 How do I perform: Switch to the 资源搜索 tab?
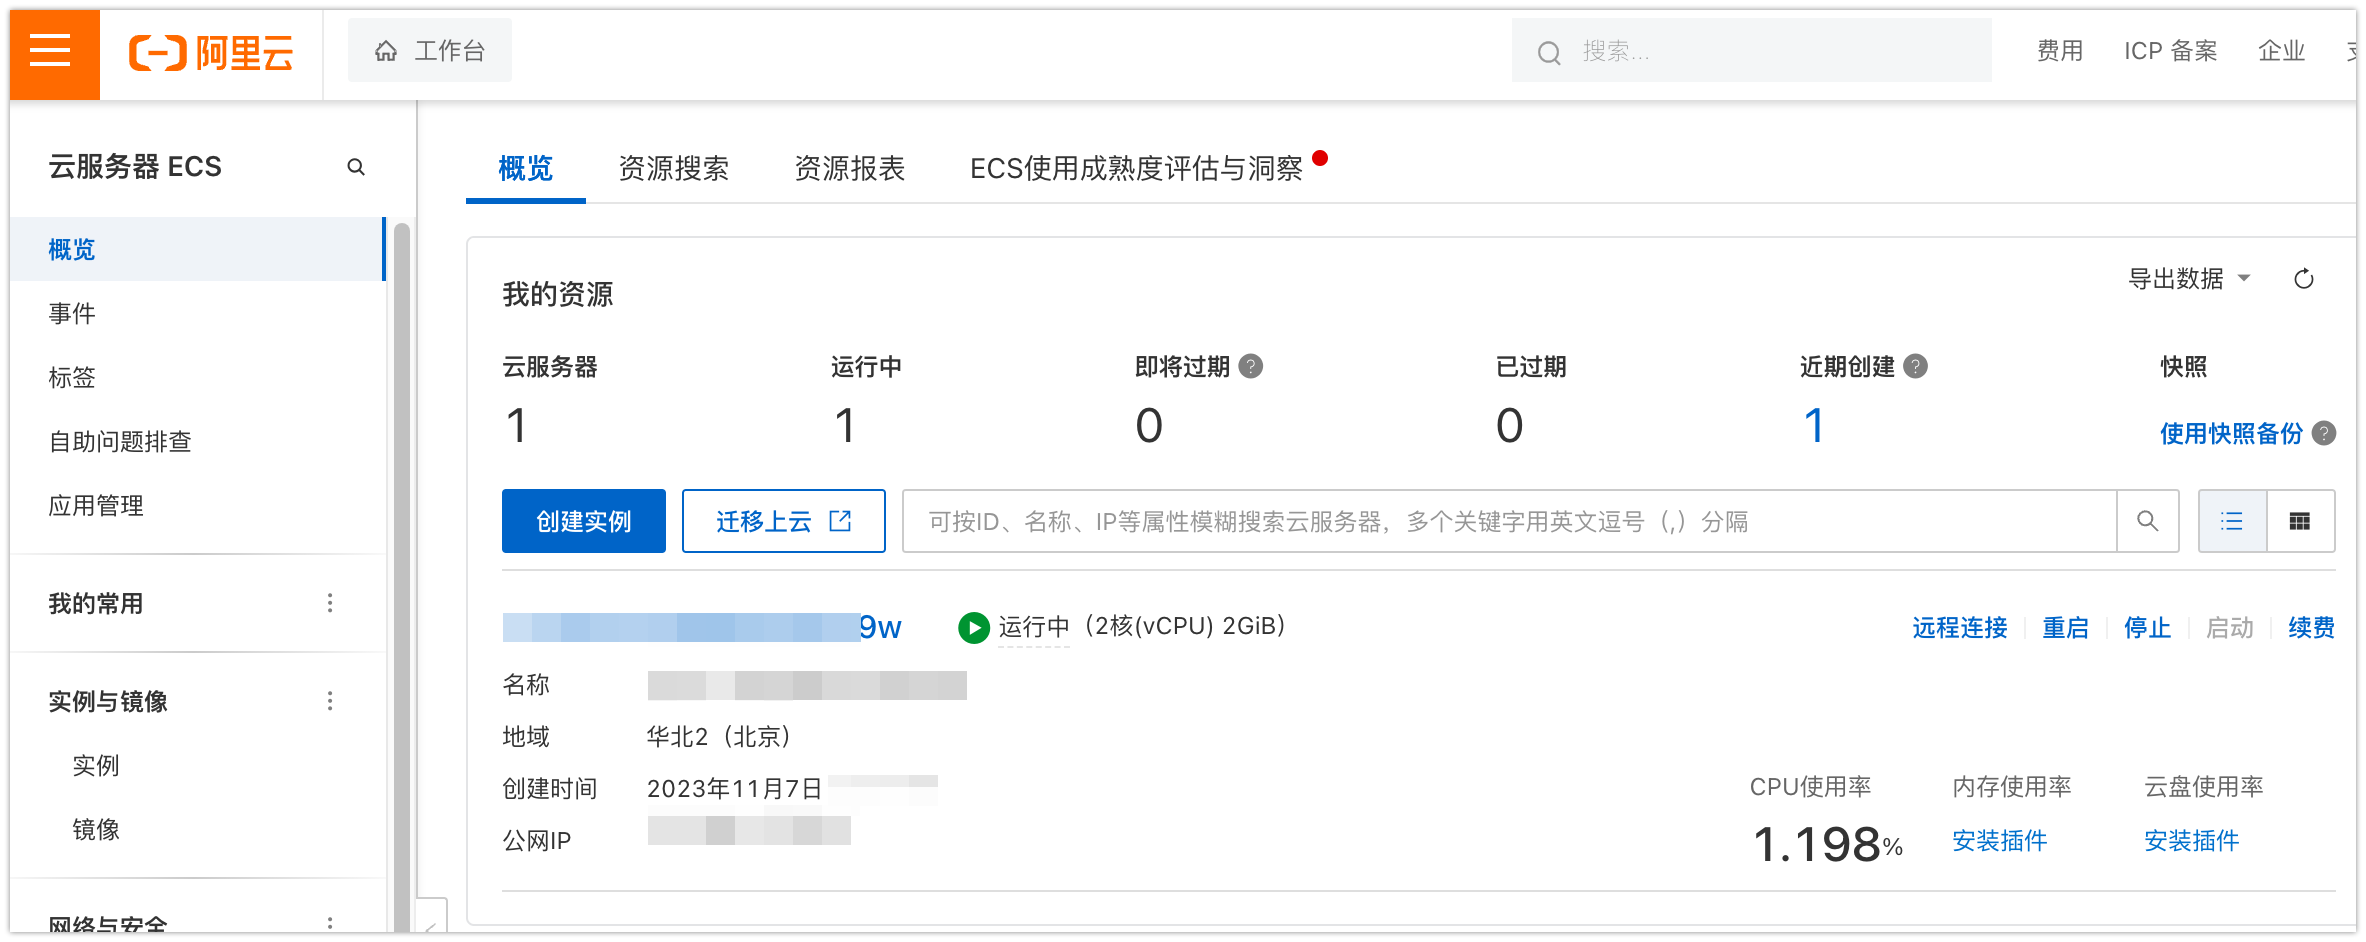coord(673,168)
